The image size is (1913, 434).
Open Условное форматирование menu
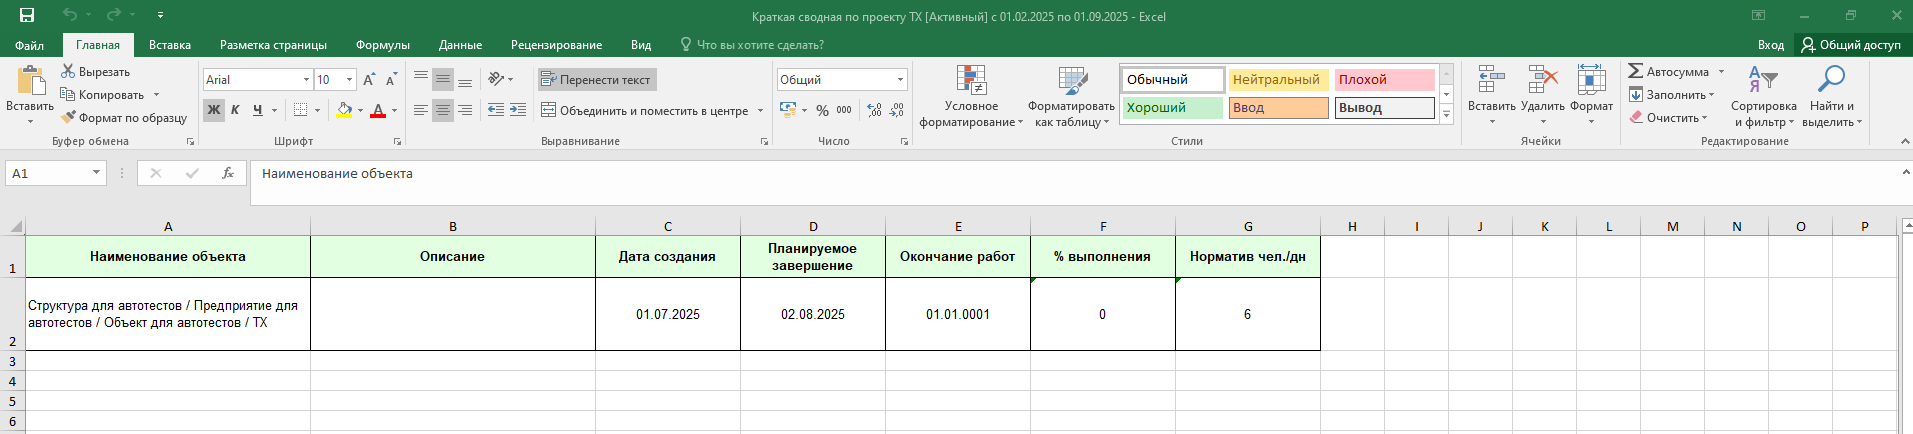pyautogui.click(x=971, y=97)
